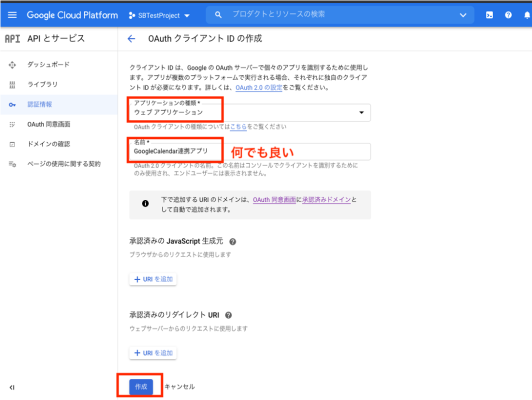Image resolution: width=532 pixels, height=400 pixels.
Task: Click the info icon in the notice box
Action: coord(145,204)
